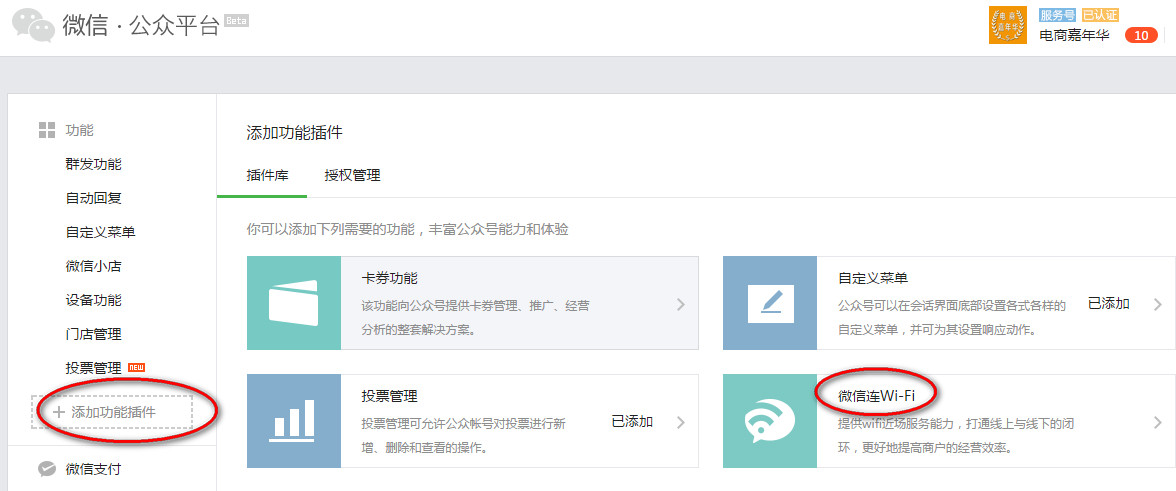This screenshot has width=1176, height=491.
Task: Expand the 投票管理 card chevron
Action: click(680, 422)
